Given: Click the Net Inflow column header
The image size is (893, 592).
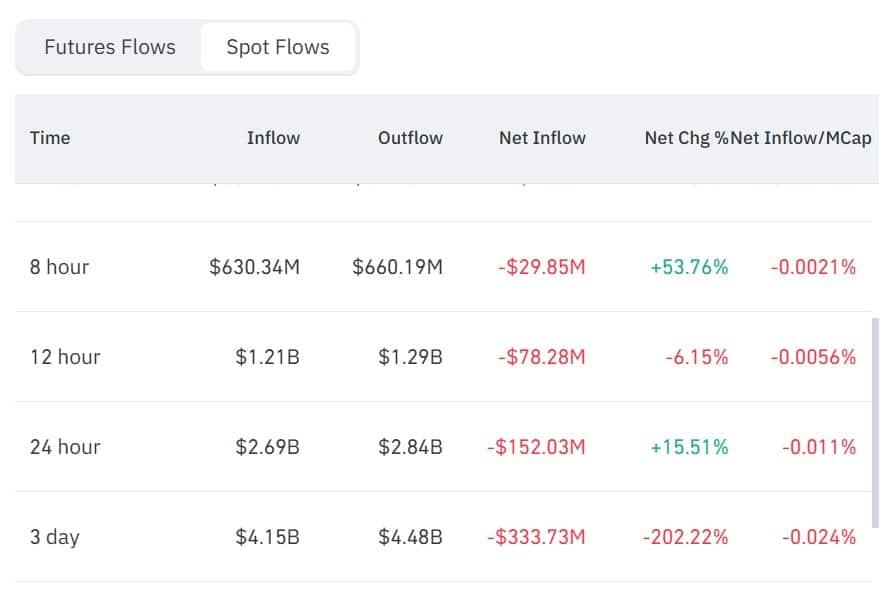Looking at the screenshot, I should [542, 138].
